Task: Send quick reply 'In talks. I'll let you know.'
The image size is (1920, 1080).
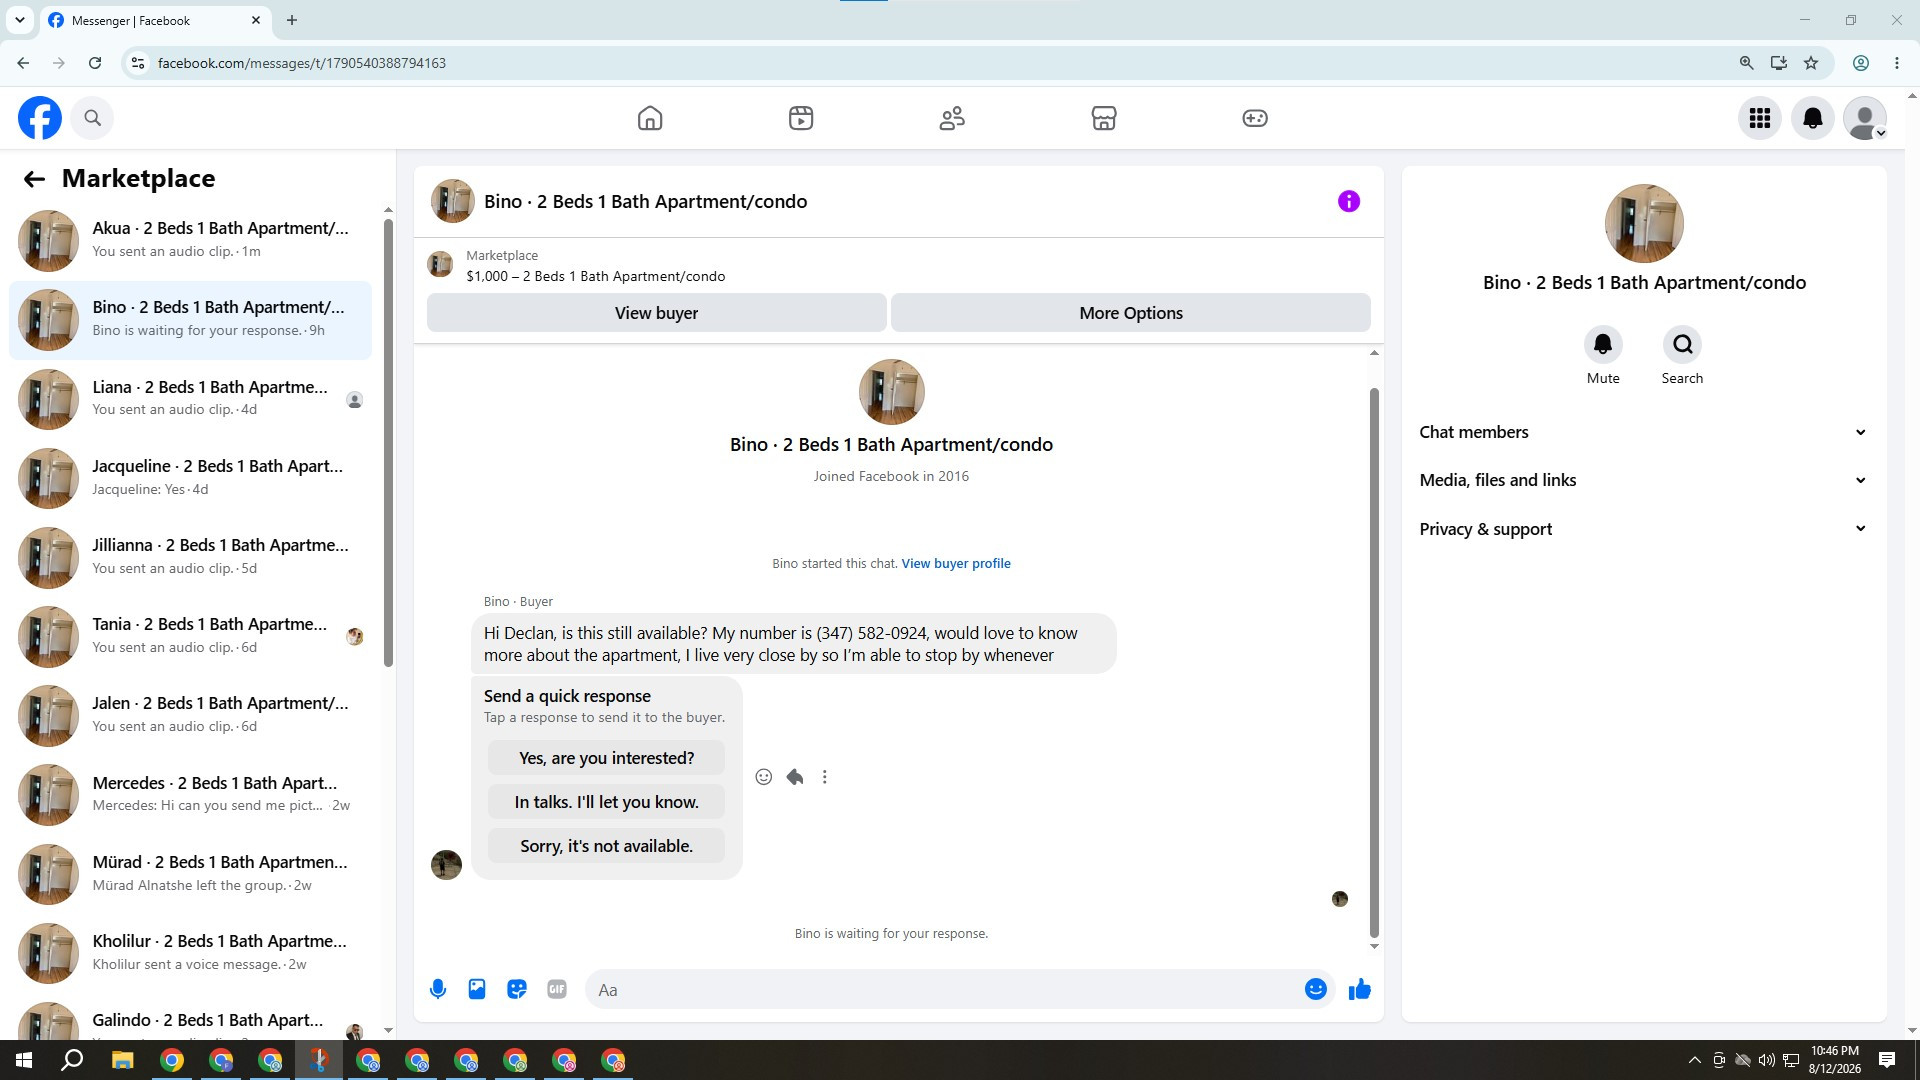Action: 606,802
